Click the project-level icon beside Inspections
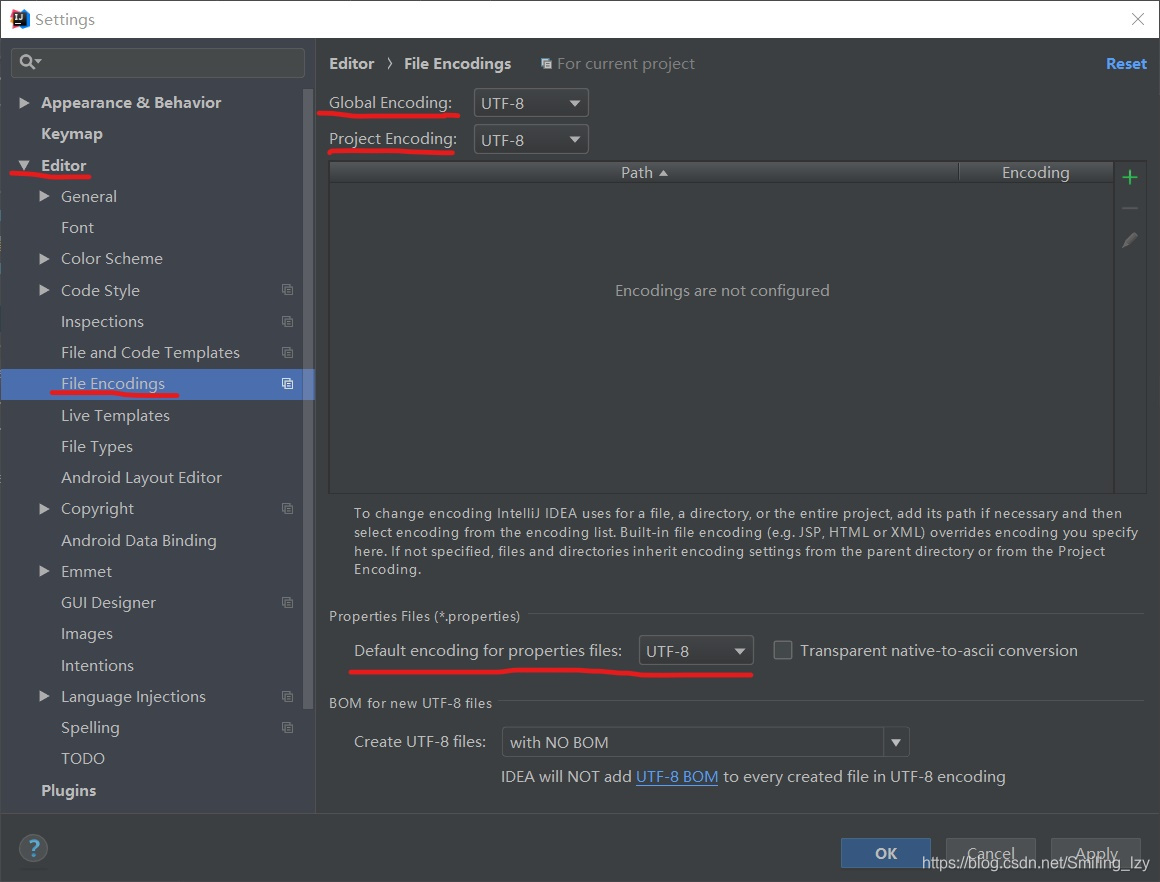 (x=288, y=321)
